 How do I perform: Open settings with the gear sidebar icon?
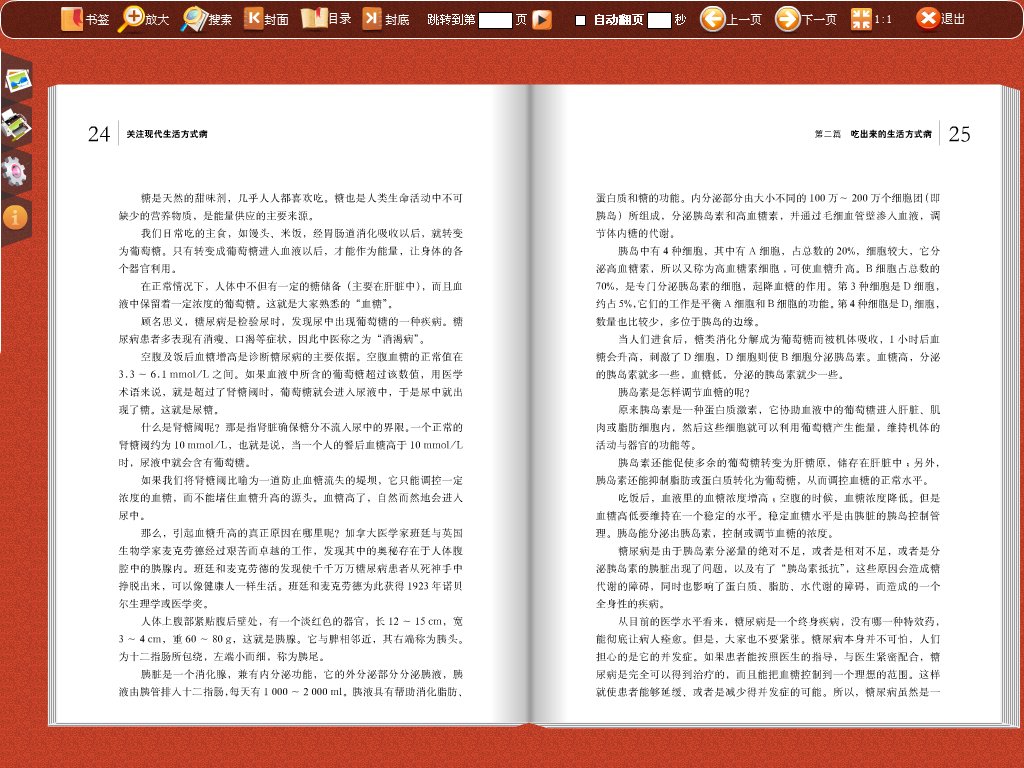click(x=14, y=171)
